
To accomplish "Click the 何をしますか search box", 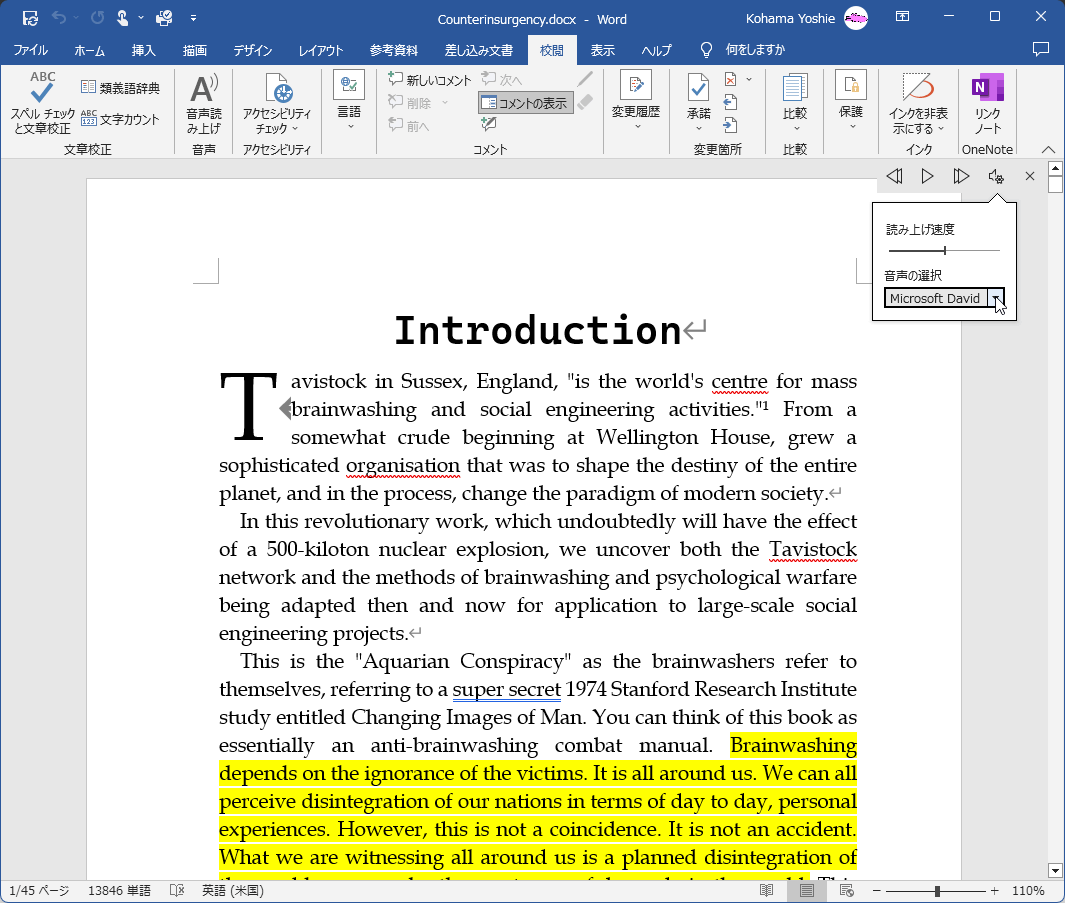I will click(755, 50).
